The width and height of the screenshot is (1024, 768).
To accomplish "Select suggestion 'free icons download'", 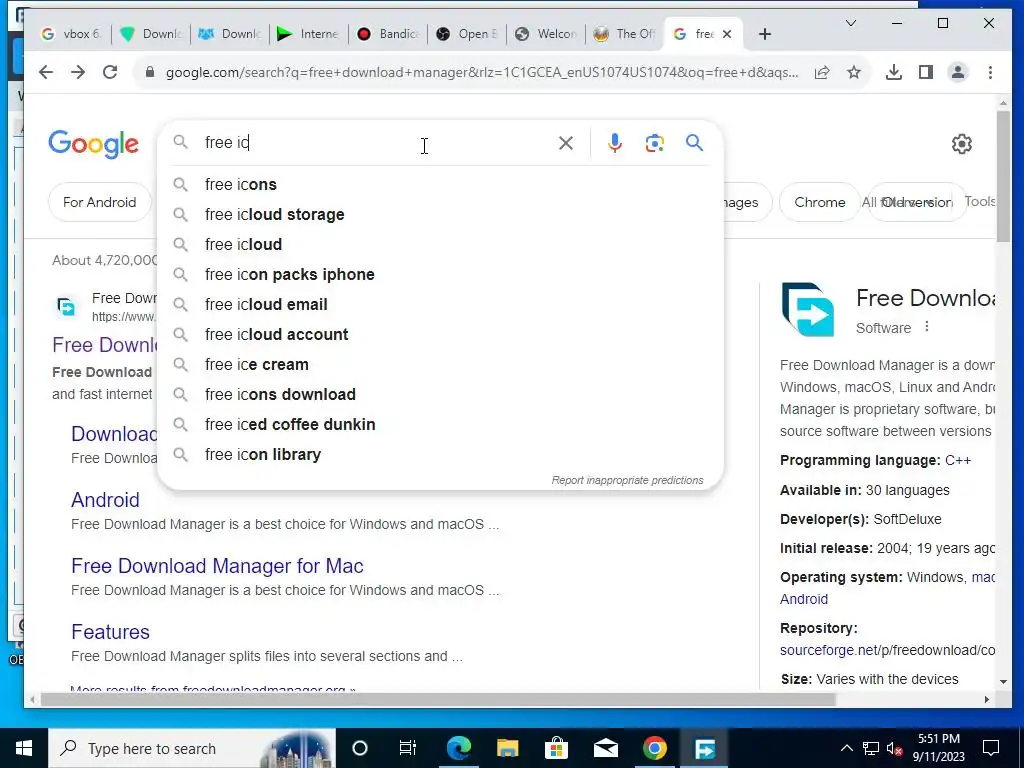I will [440, 395].
